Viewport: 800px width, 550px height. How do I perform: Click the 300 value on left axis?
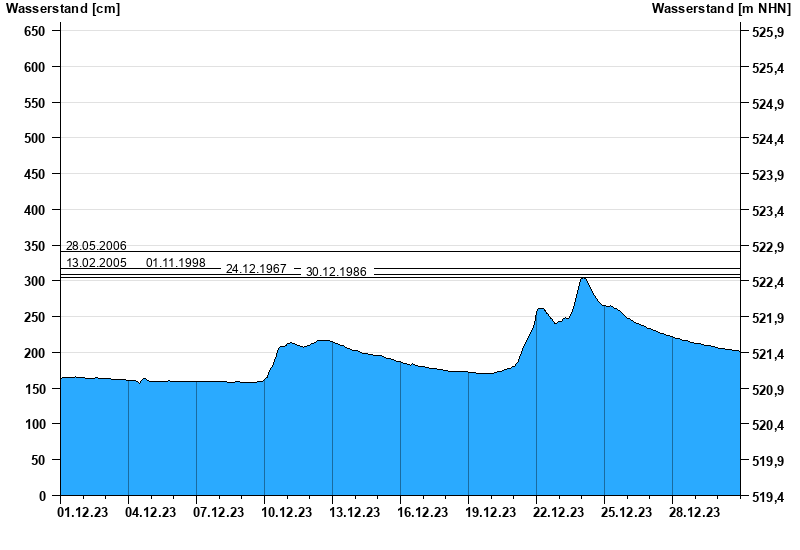(x=35, y=281)
